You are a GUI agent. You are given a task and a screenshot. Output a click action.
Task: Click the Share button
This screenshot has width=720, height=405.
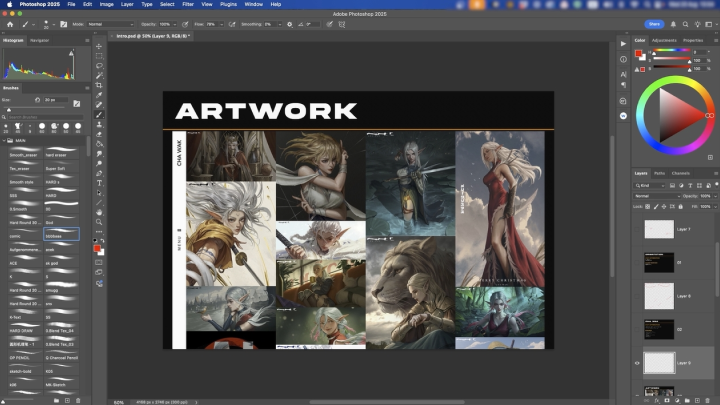pyautogui.click(x=654, y=24)
